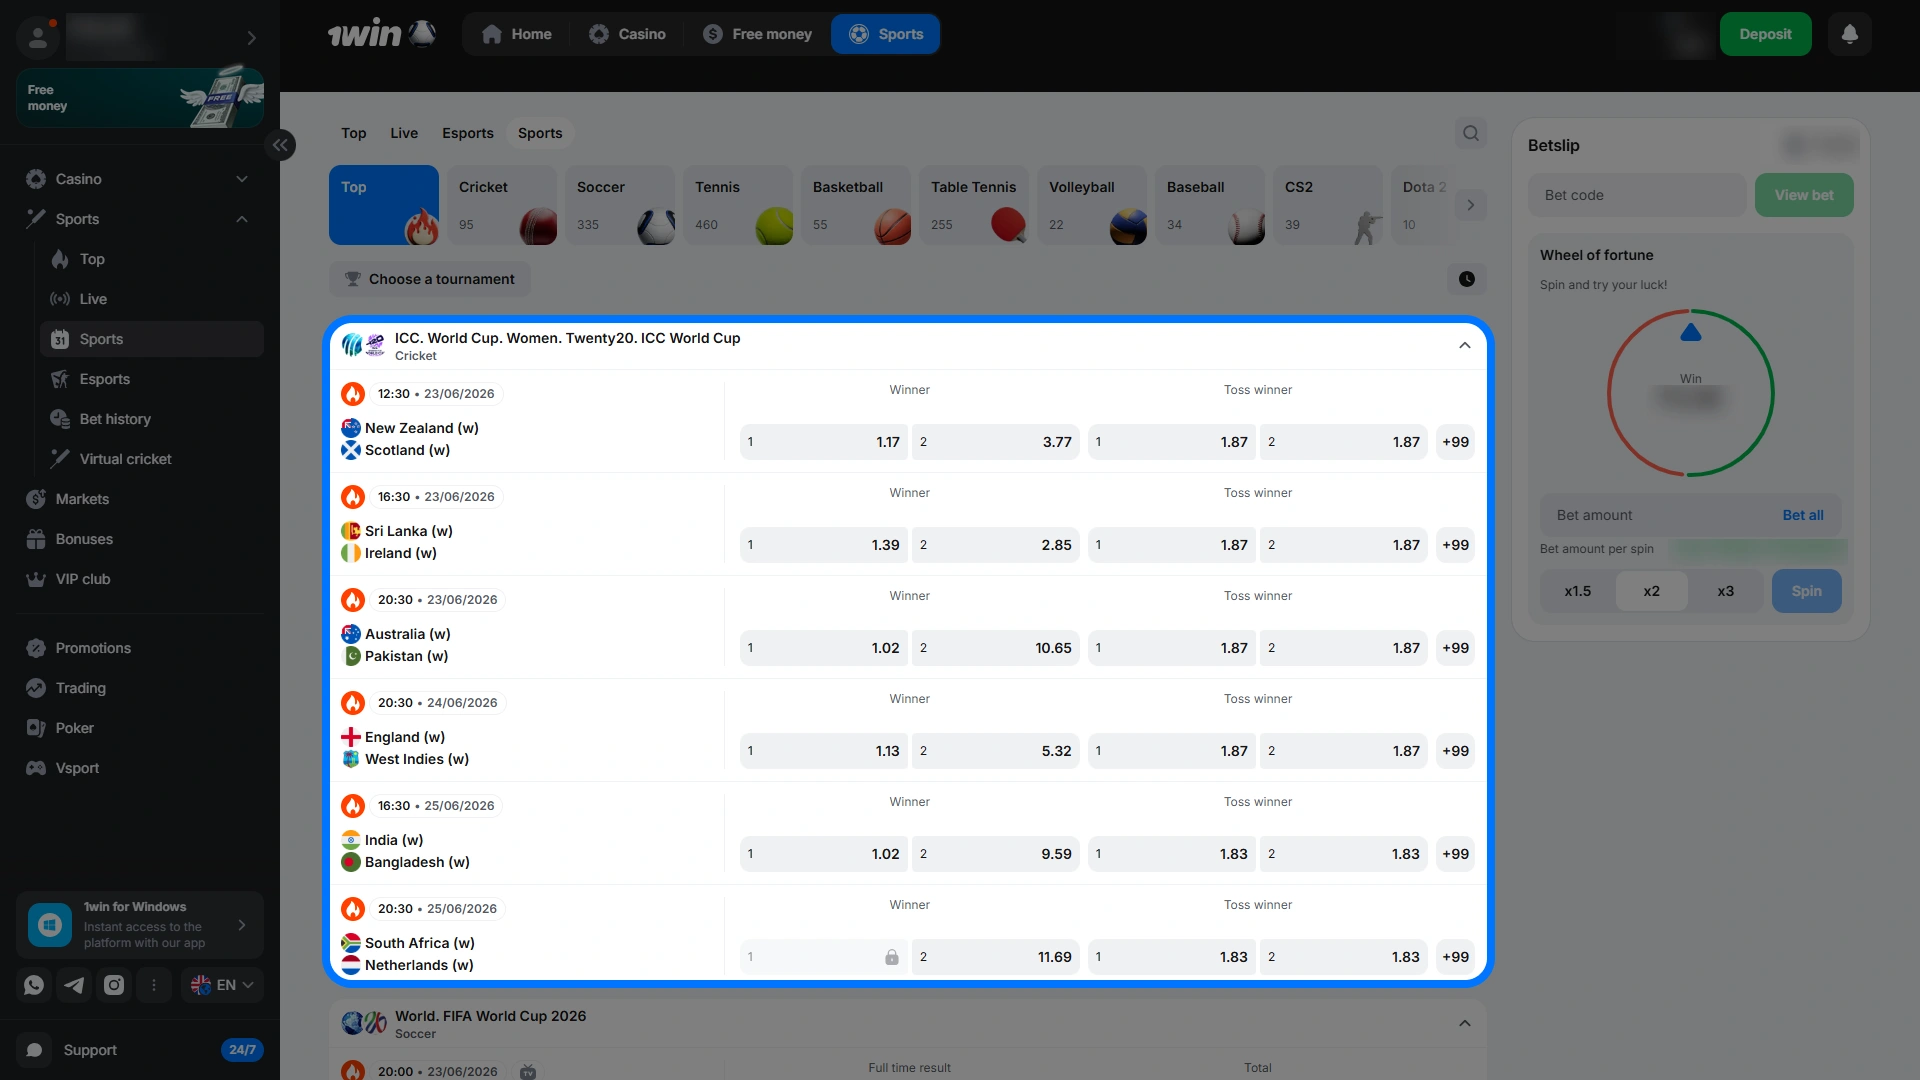Collapse FIFA World Cup 2026 section

pos(1464,1024)
